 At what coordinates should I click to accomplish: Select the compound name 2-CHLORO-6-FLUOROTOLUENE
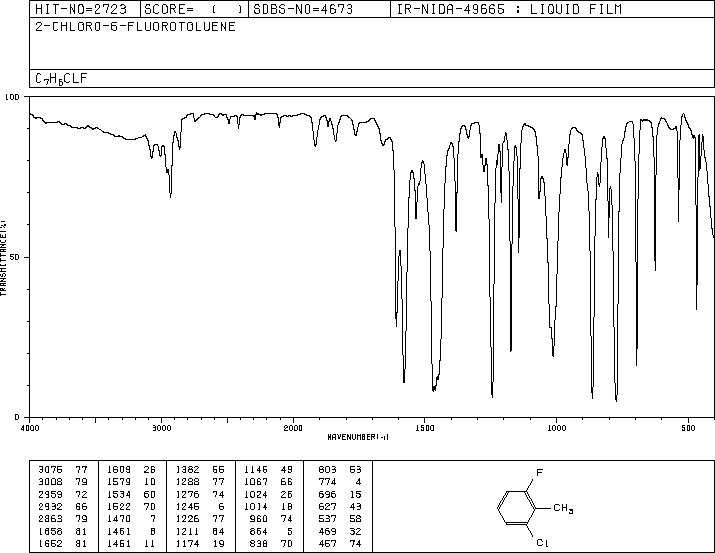point(135,27)
